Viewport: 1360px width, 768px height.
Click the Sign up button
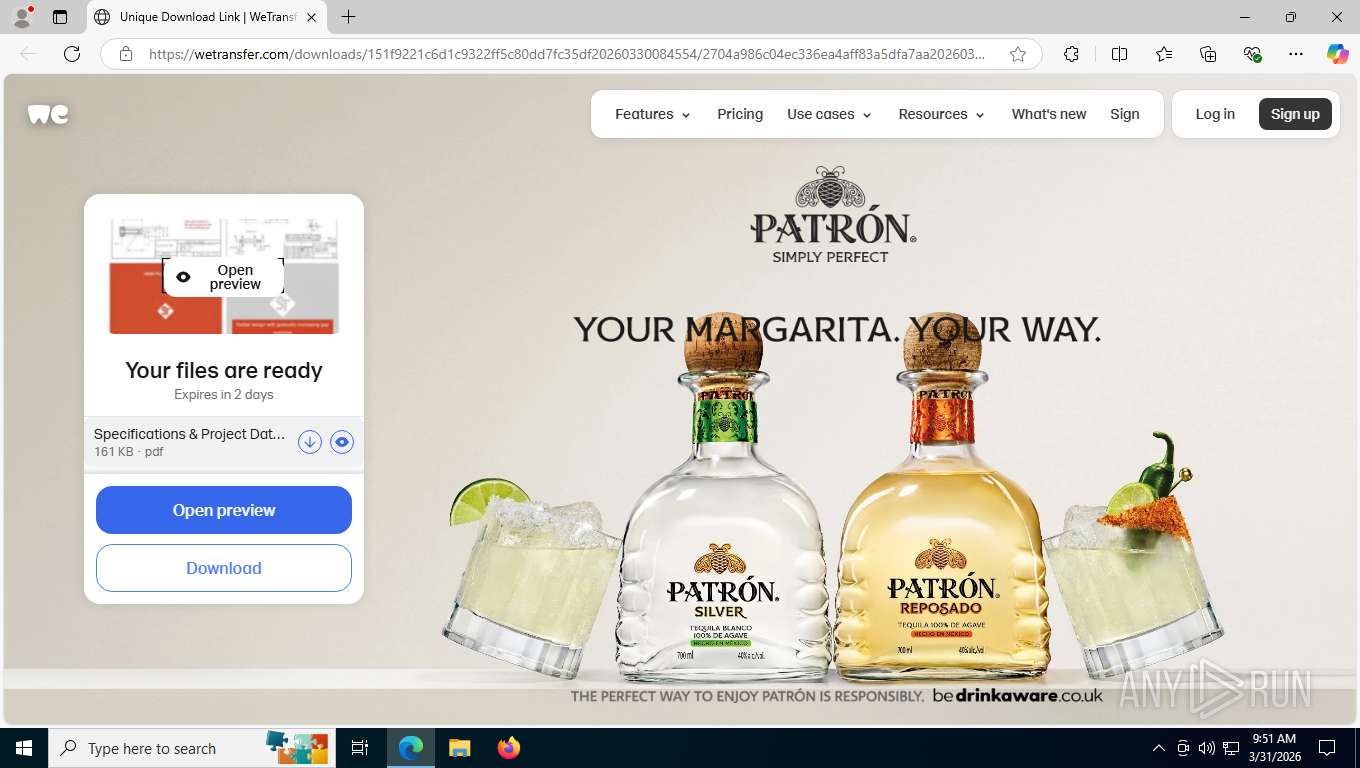coord(1295,114)
